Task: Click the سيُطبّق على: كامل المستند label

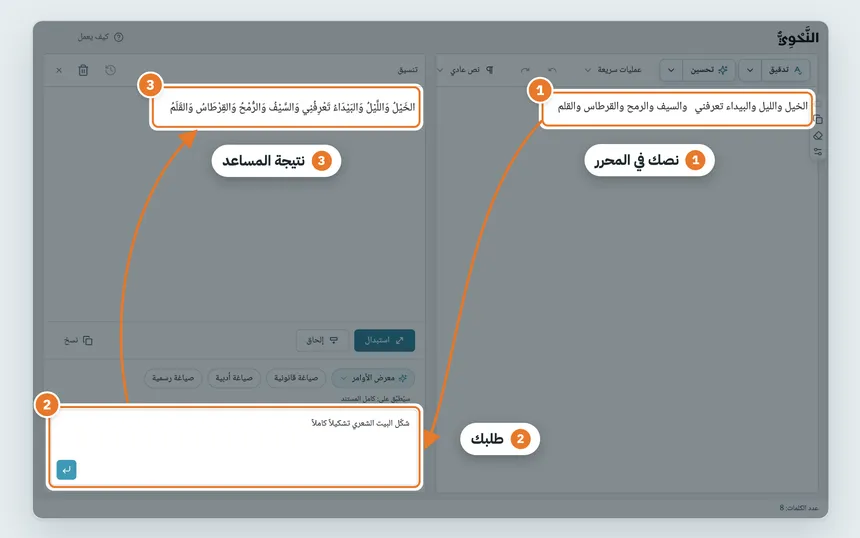Action: click(x=376, y=399)
